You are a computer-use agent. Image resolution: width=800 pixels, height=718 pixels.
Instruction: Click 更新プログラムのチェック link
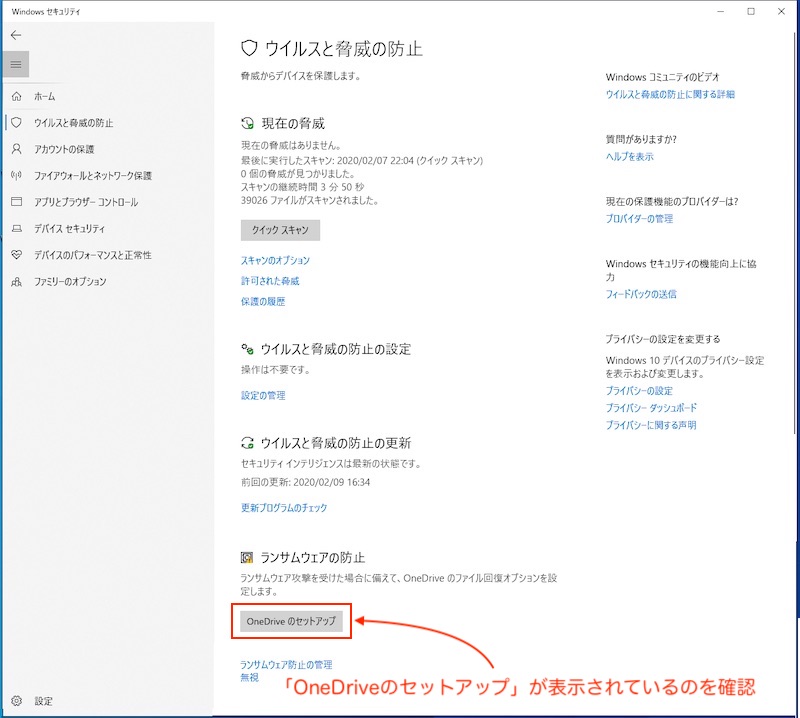[284, 507]
